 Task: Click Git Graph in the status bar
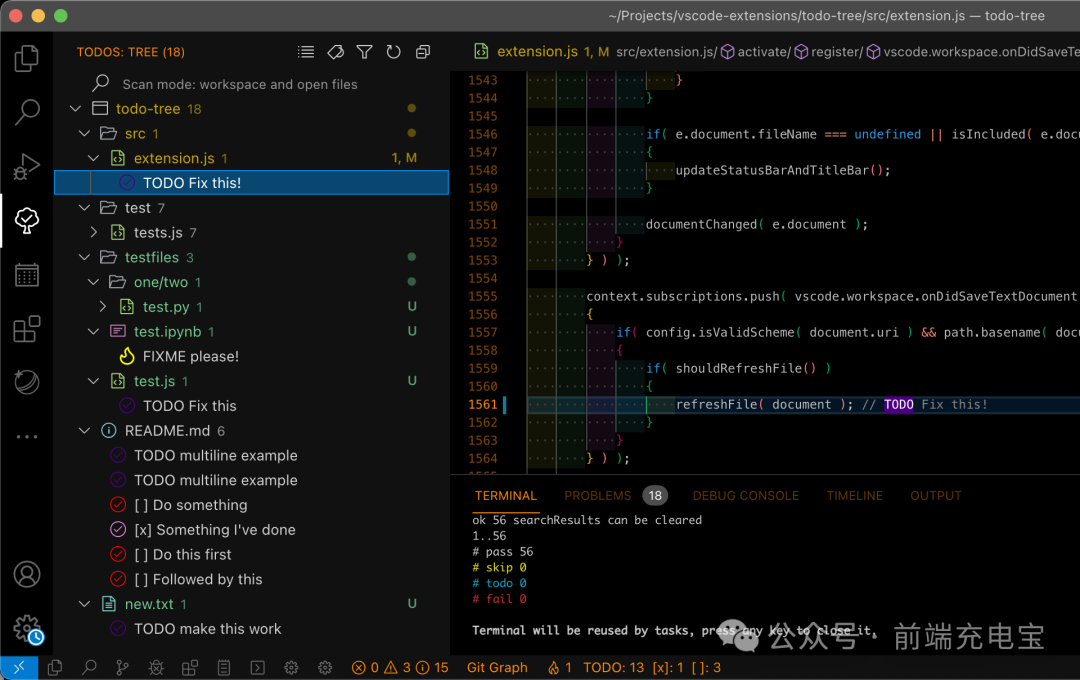[497, 667]
